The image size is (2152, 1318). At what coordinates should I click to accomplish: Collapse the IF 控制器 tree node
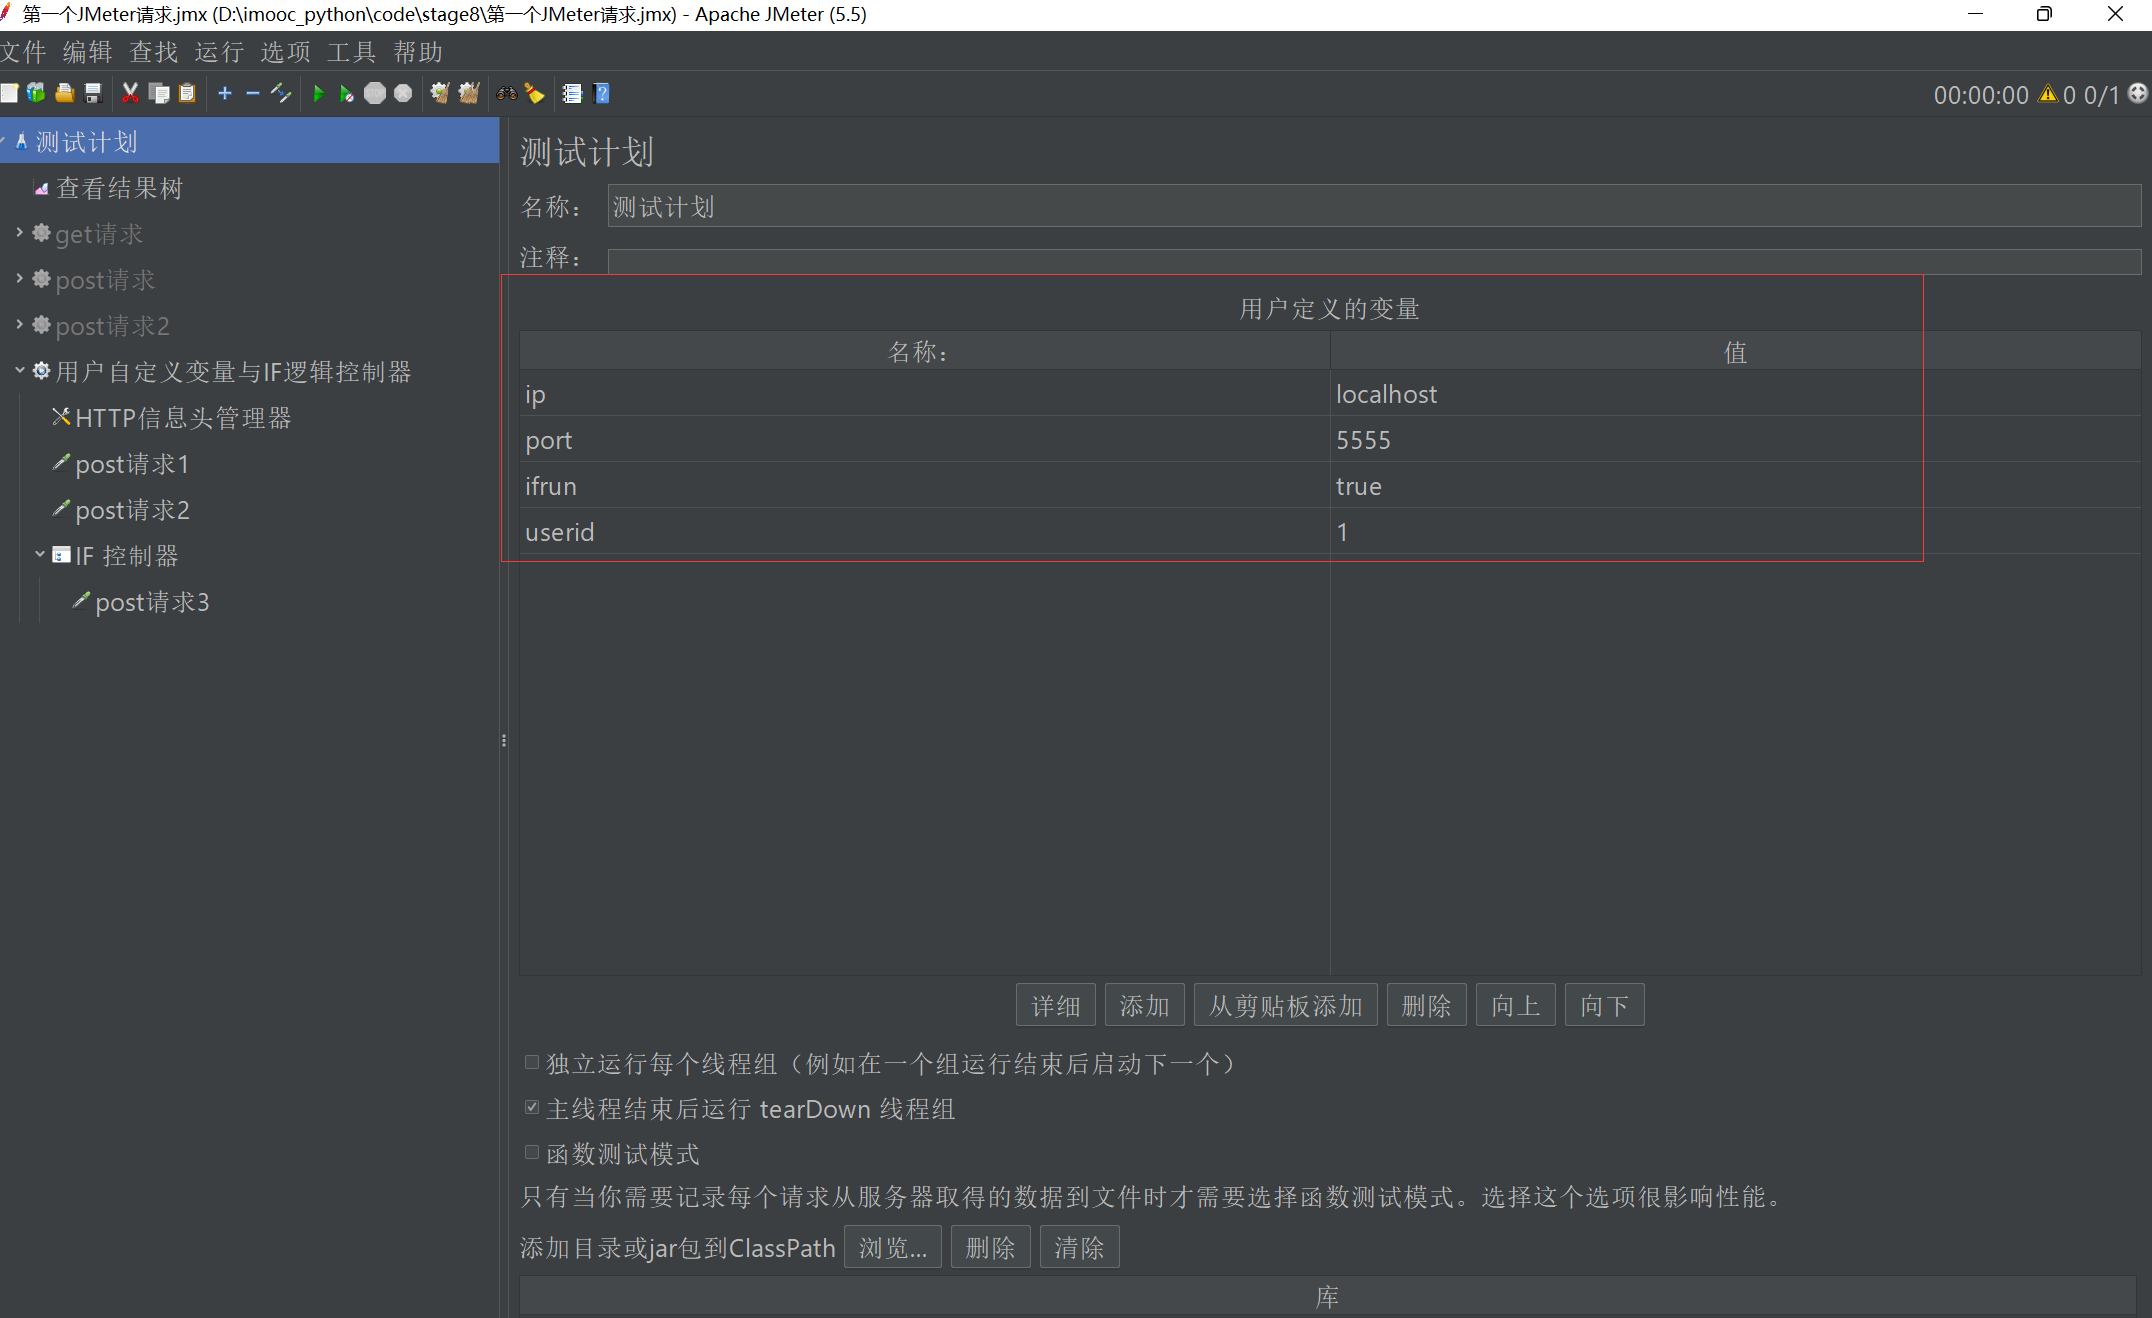(x=40, y=554)
